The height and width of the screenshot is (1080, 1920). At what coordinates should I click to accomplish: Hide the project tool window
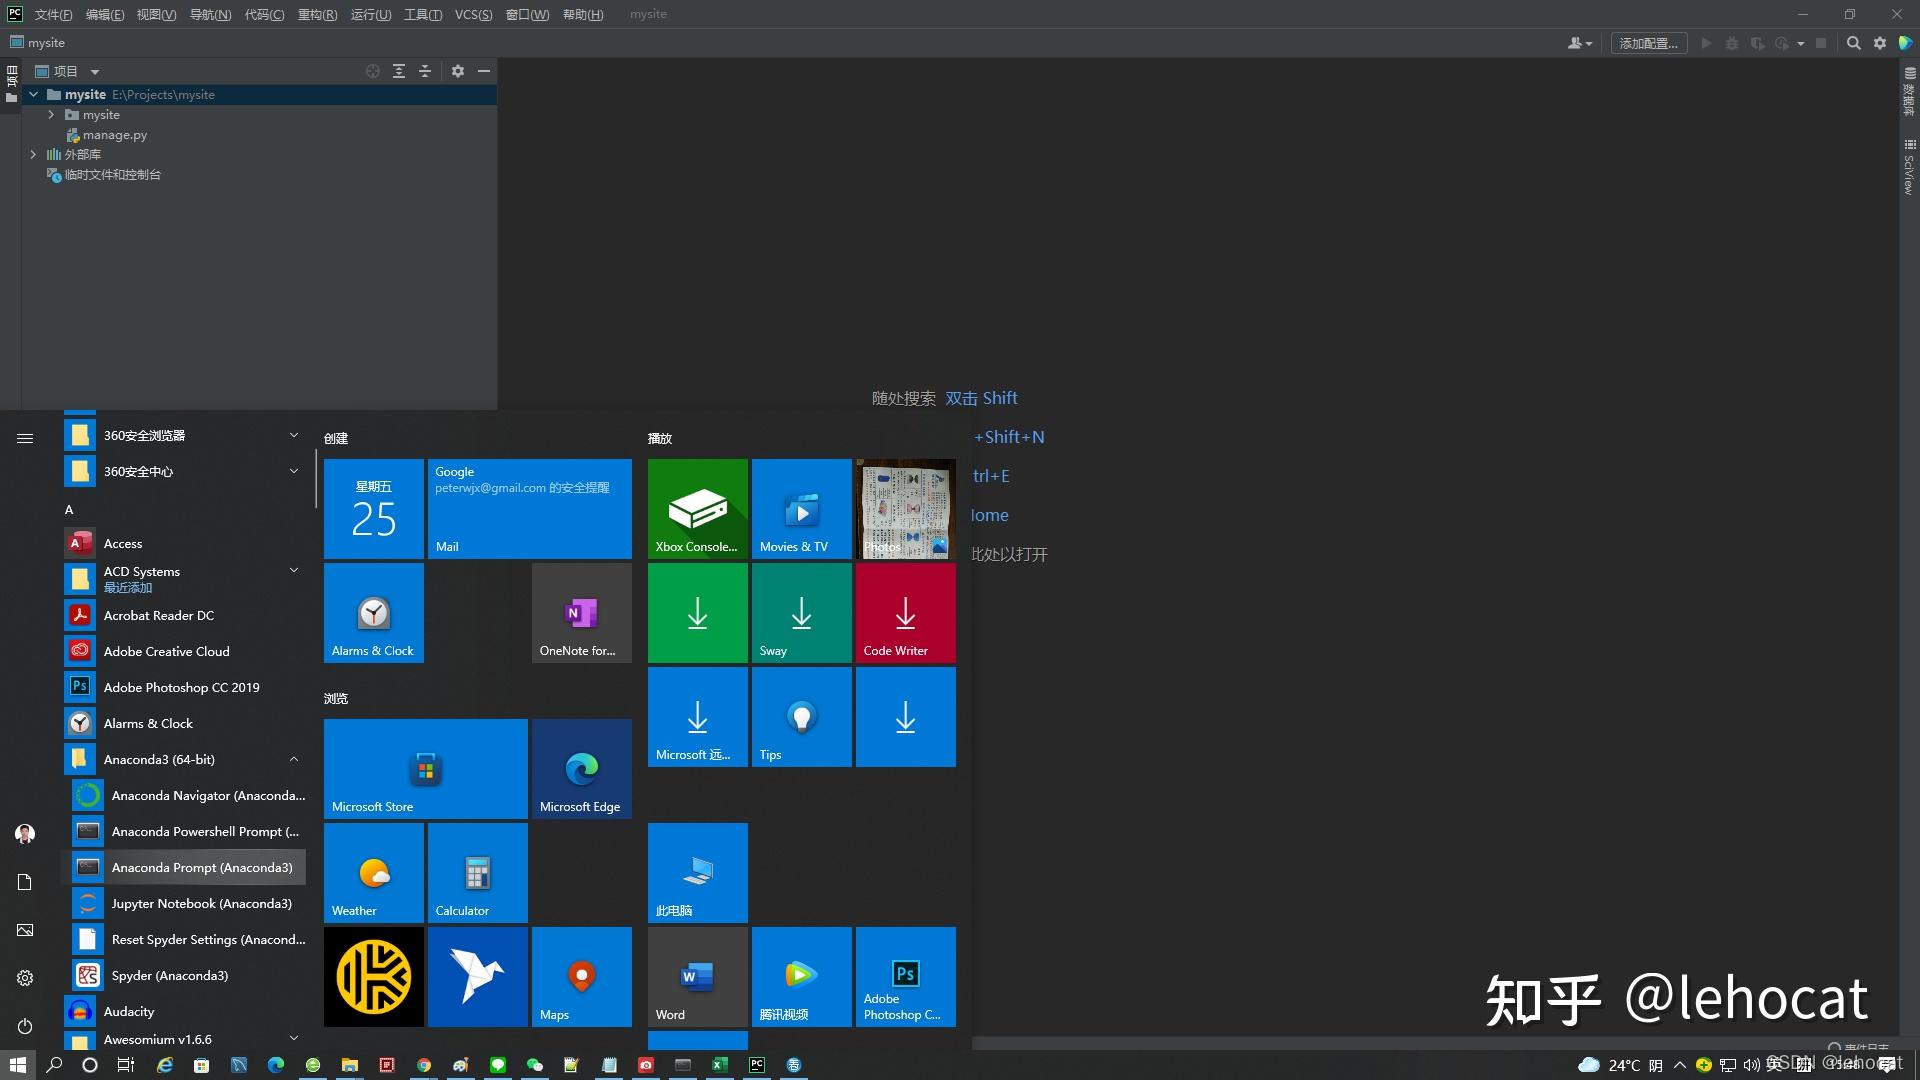coord(484,71)
